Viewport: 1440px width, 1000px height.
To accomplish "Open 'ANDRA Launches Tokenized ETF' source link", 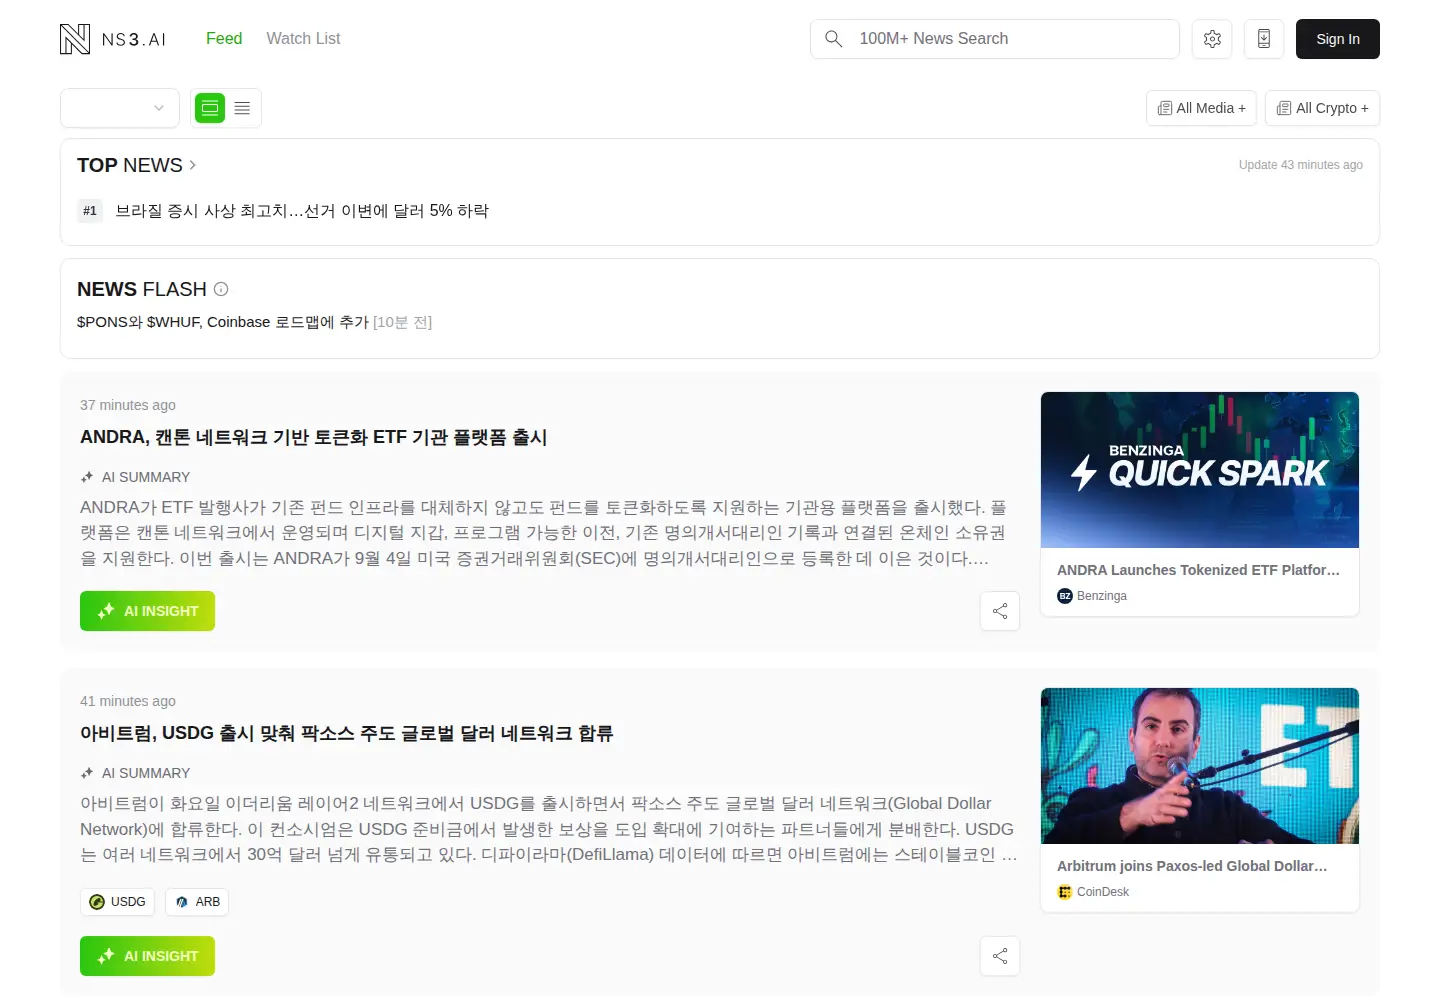I will point(1198,570).
